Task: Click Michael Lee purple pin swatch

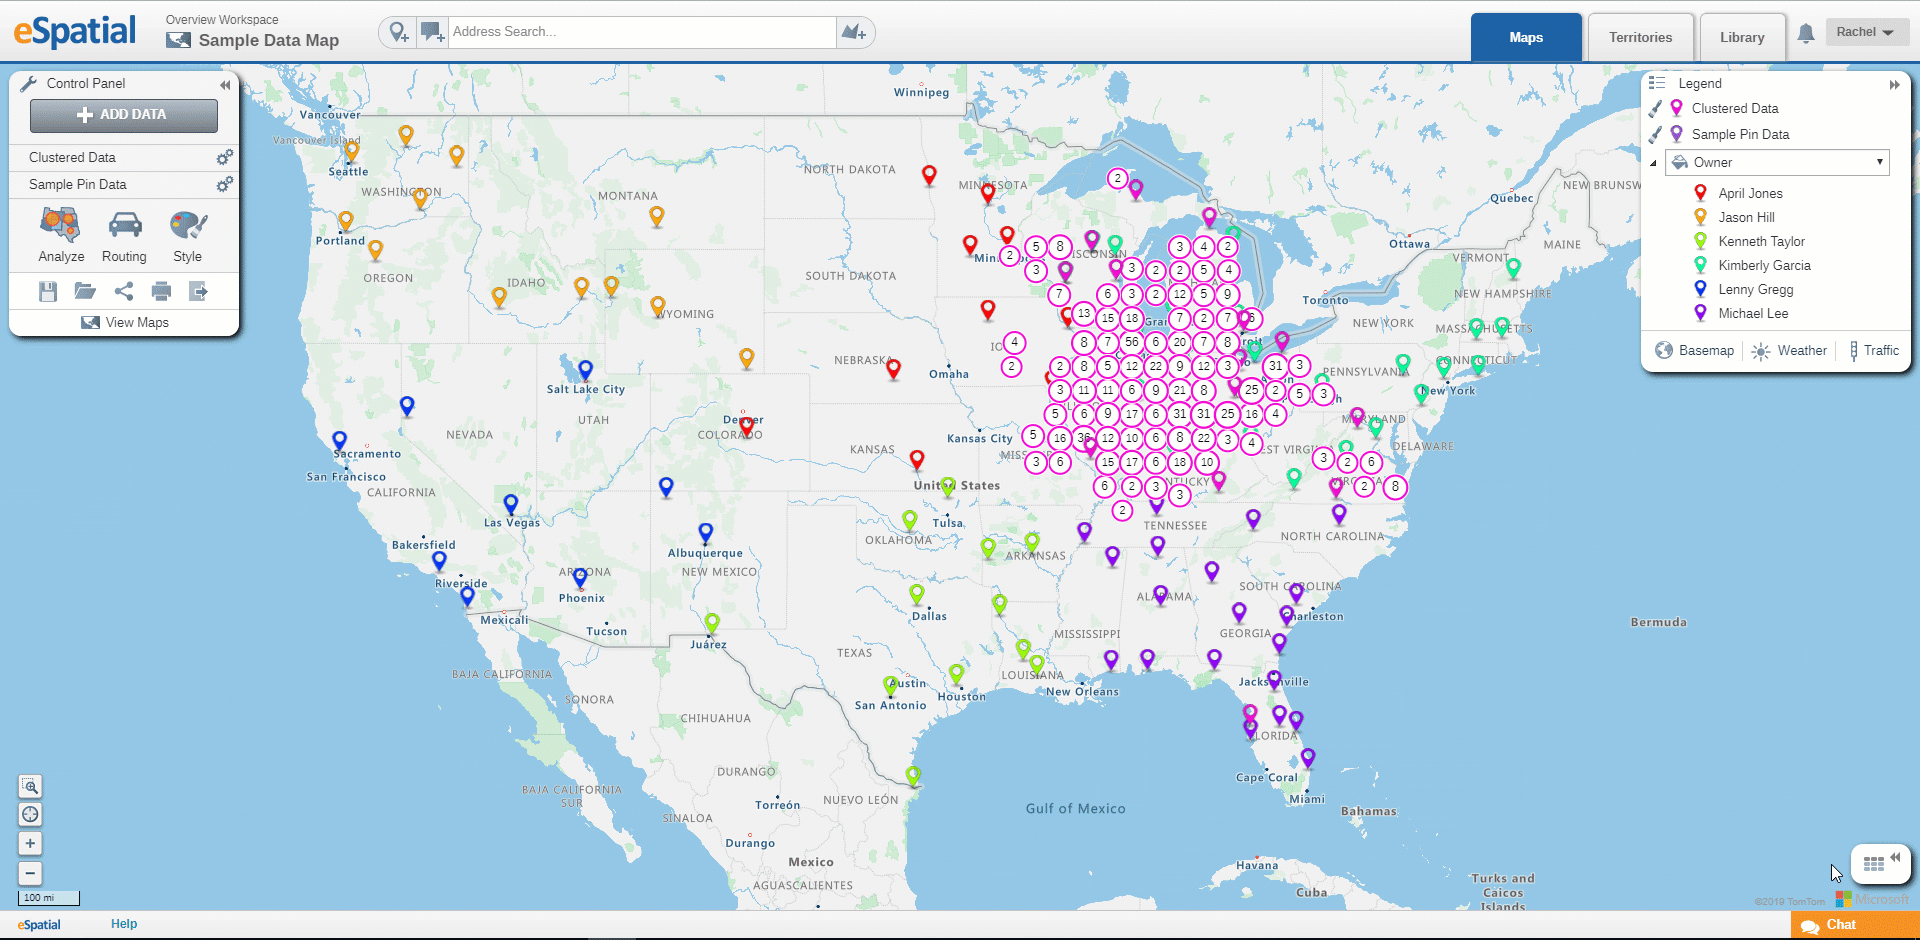Action: (x=1700, y=312)
